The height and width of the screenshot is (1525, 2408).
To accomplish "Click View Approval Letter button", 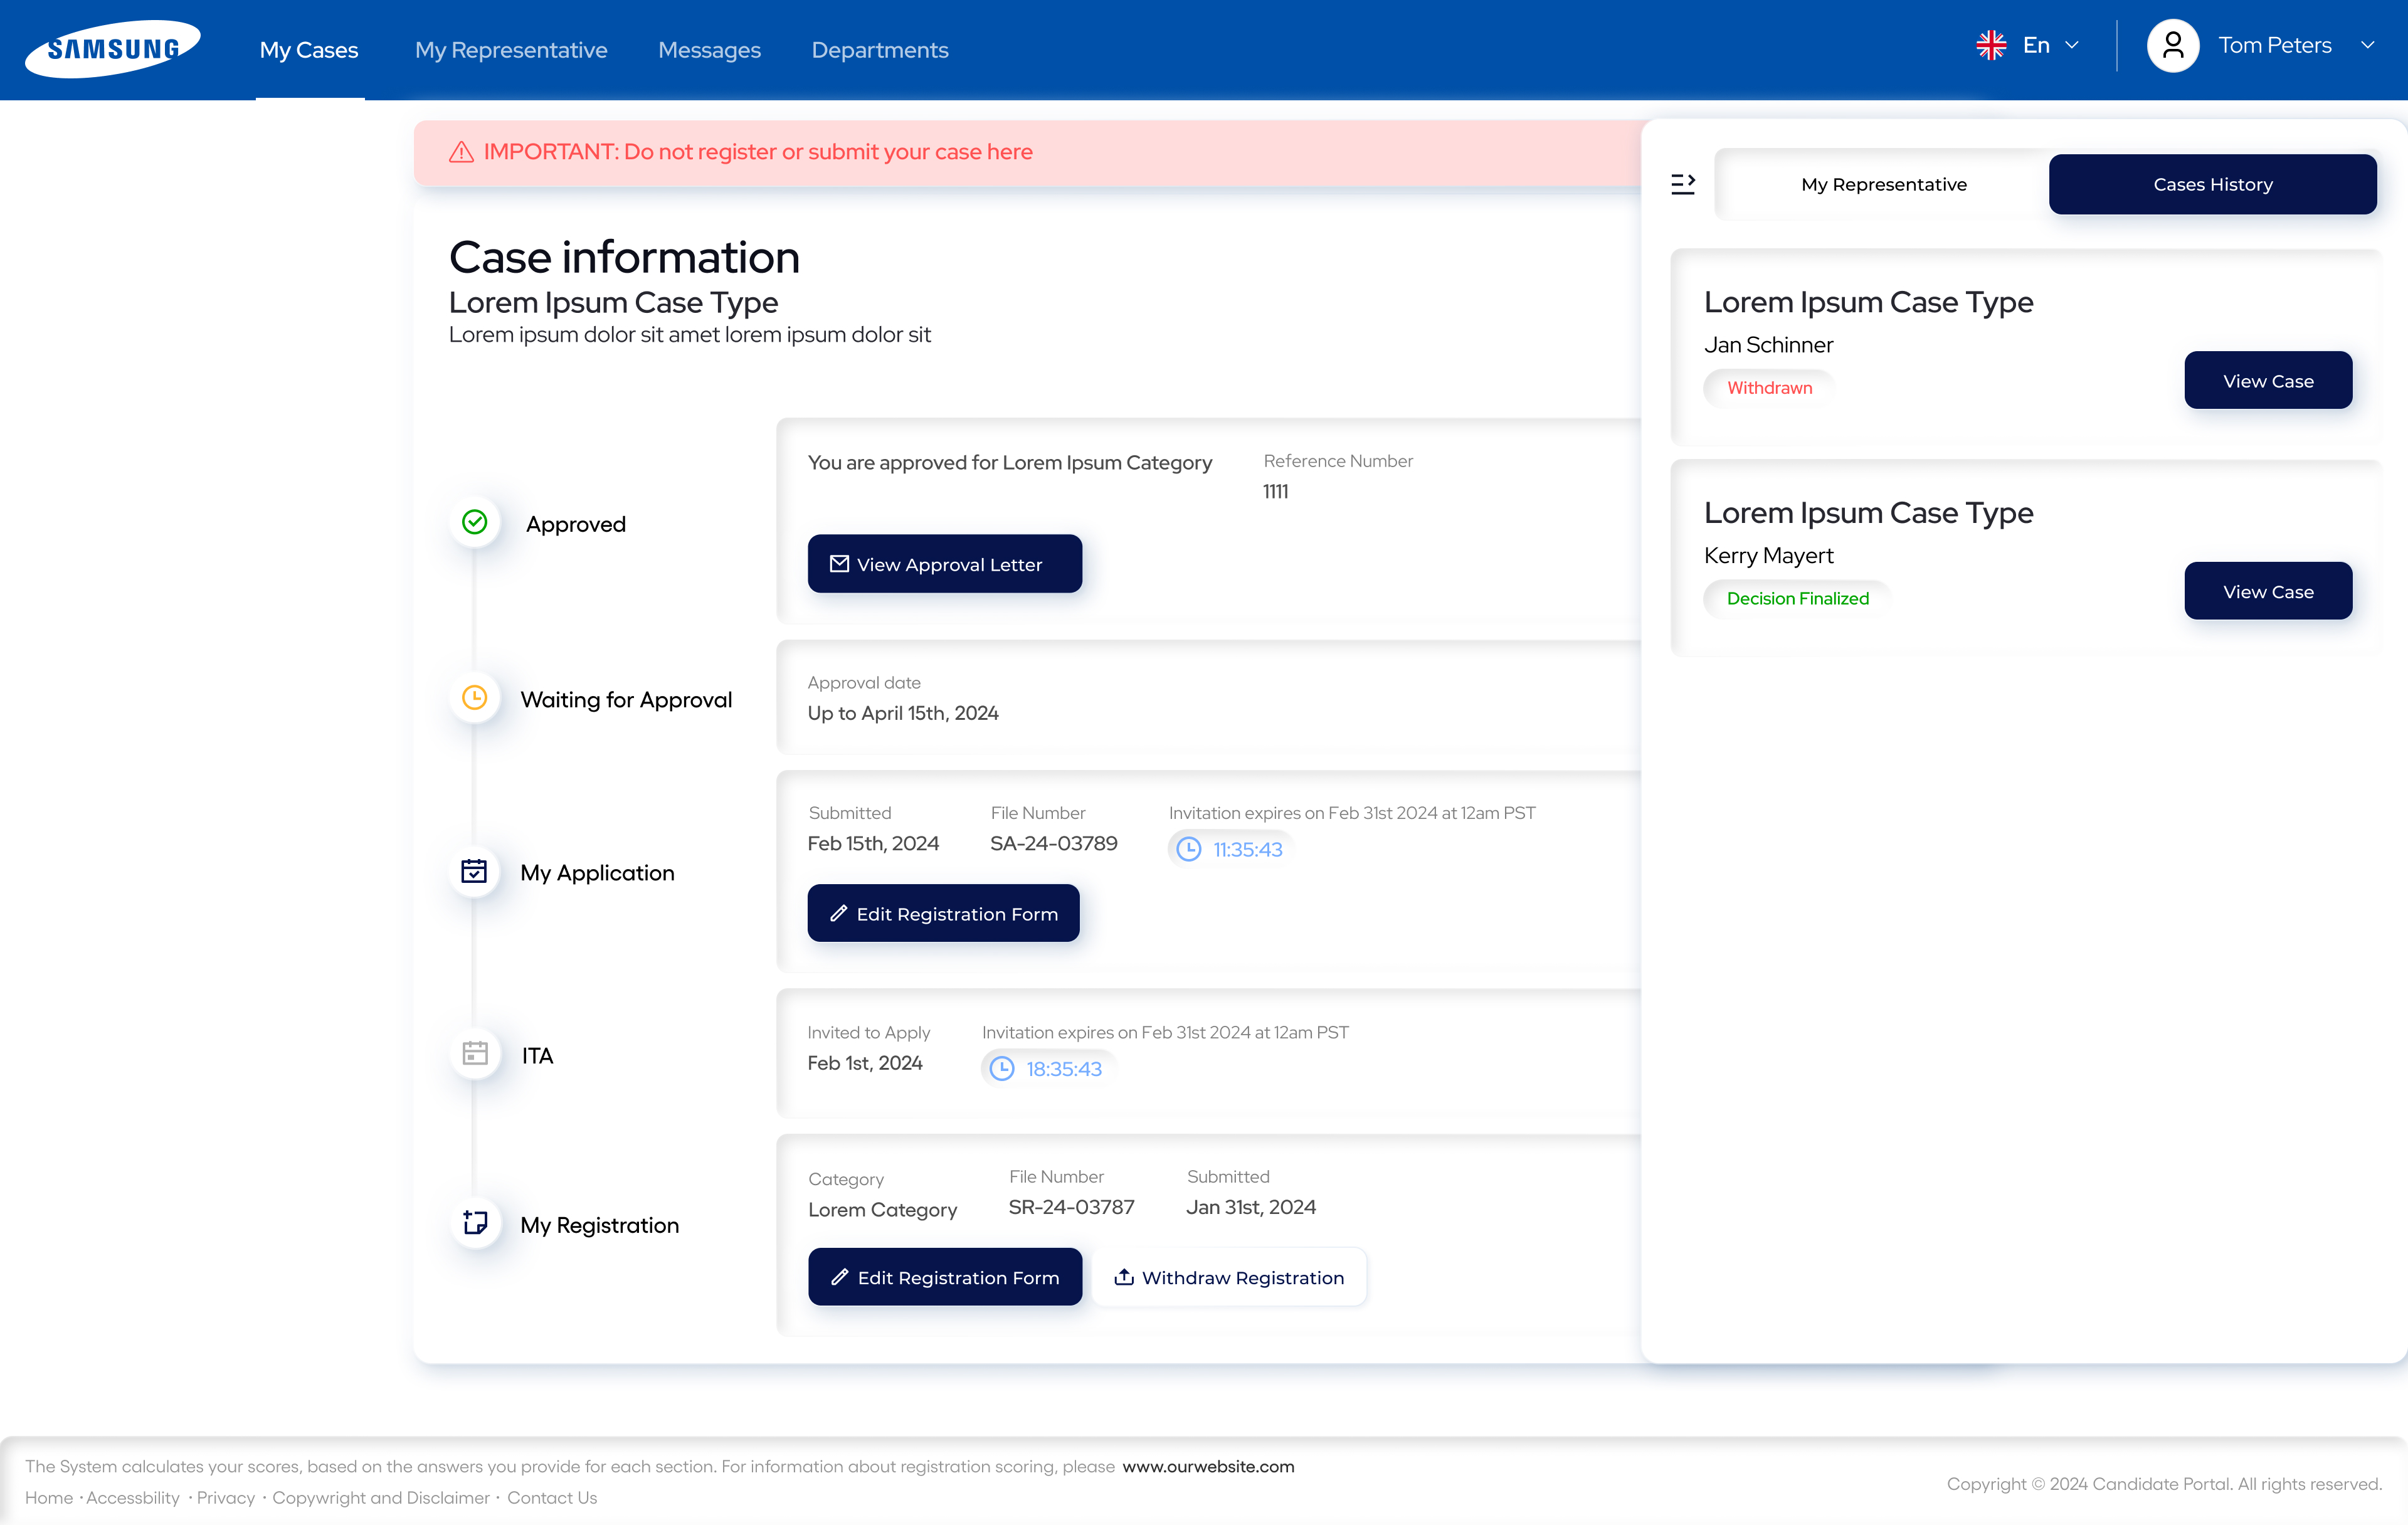I will point(944,564).
